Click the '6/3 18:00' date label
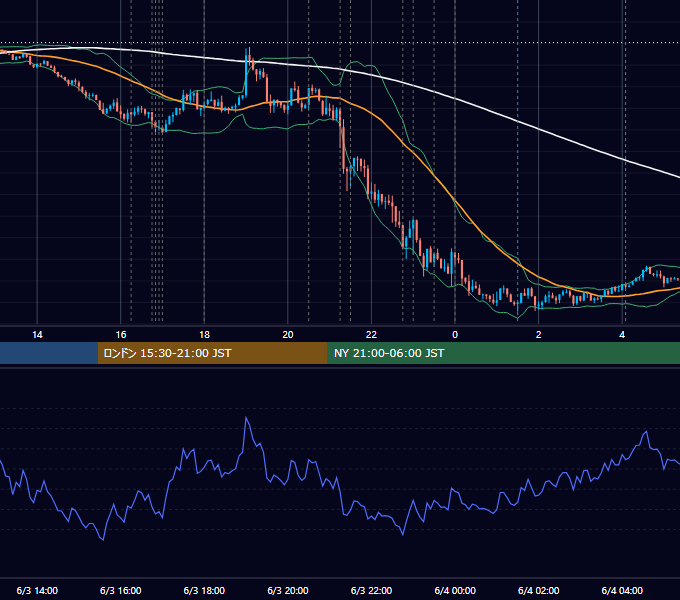 click(x=204, y=590)
